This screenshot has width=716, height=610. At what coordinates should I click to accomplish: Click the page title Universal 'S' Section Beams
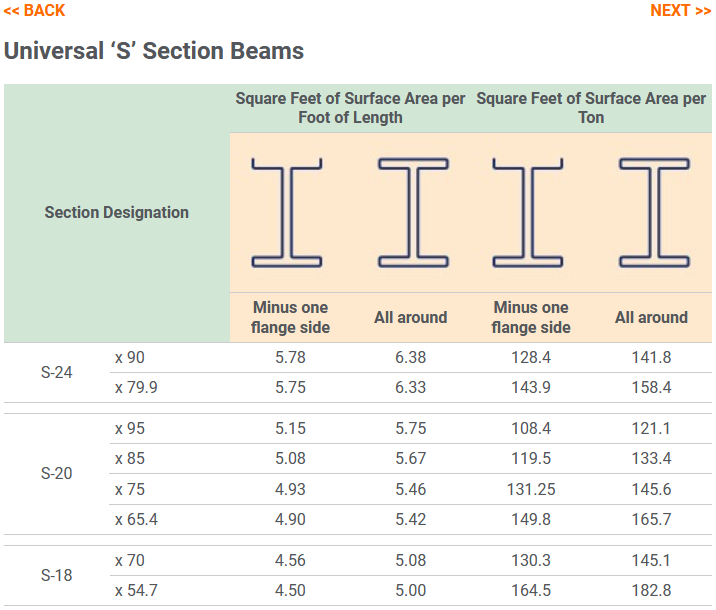point(154,50)
